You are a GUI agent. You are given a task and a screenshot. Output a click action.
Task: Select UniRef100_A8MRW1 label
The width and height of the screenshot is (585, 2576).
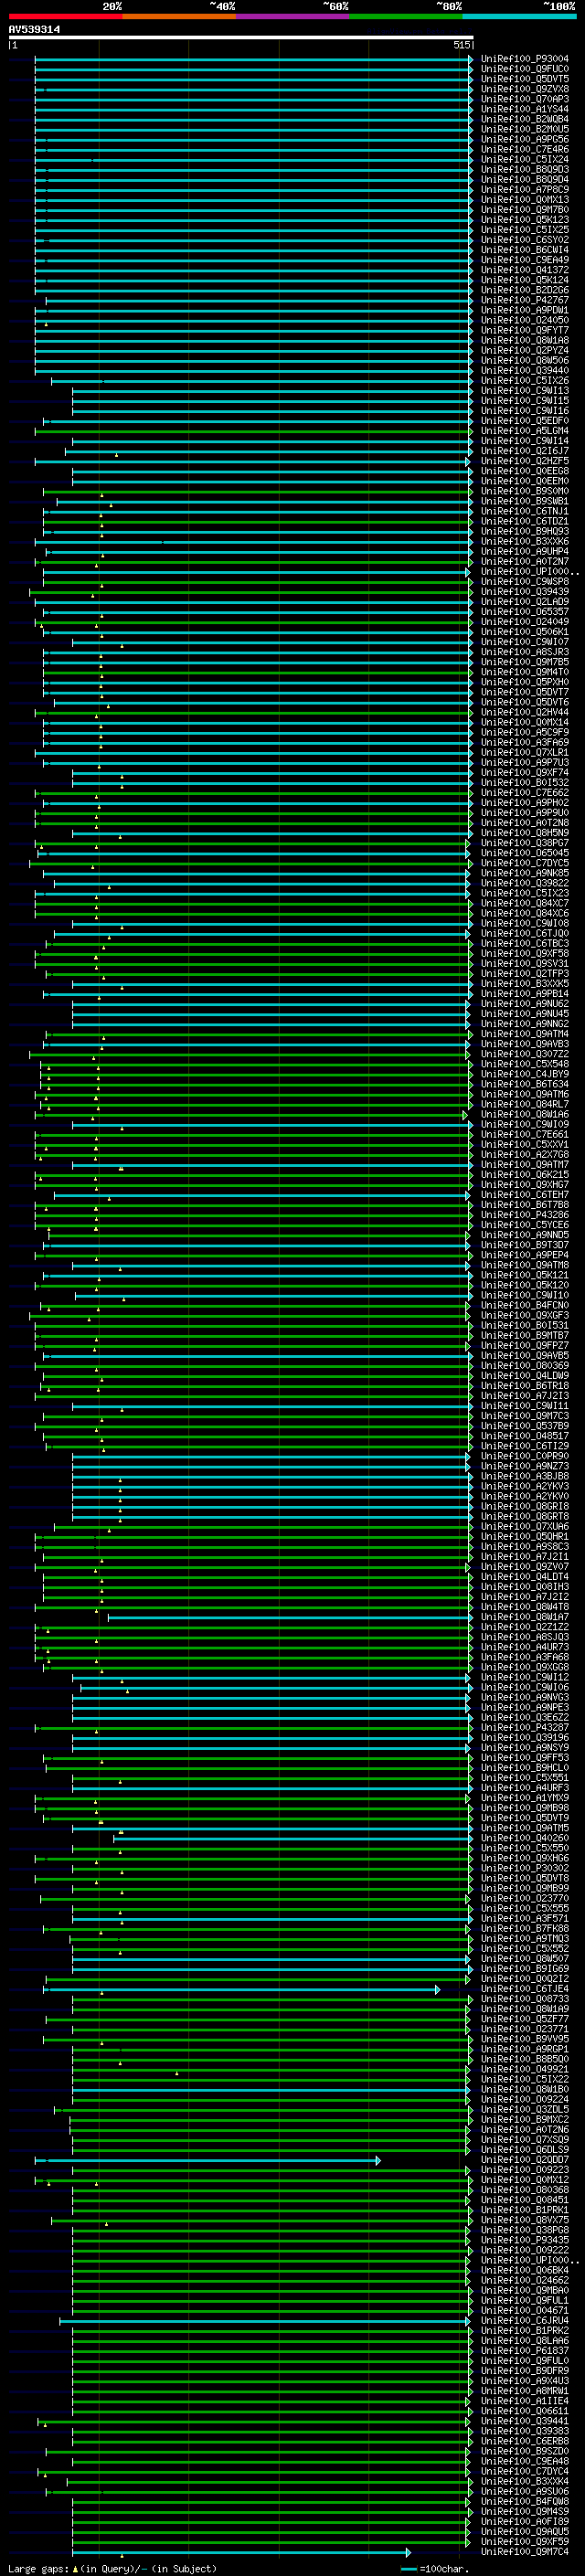pyautogui.click(x=525, y=2391)
